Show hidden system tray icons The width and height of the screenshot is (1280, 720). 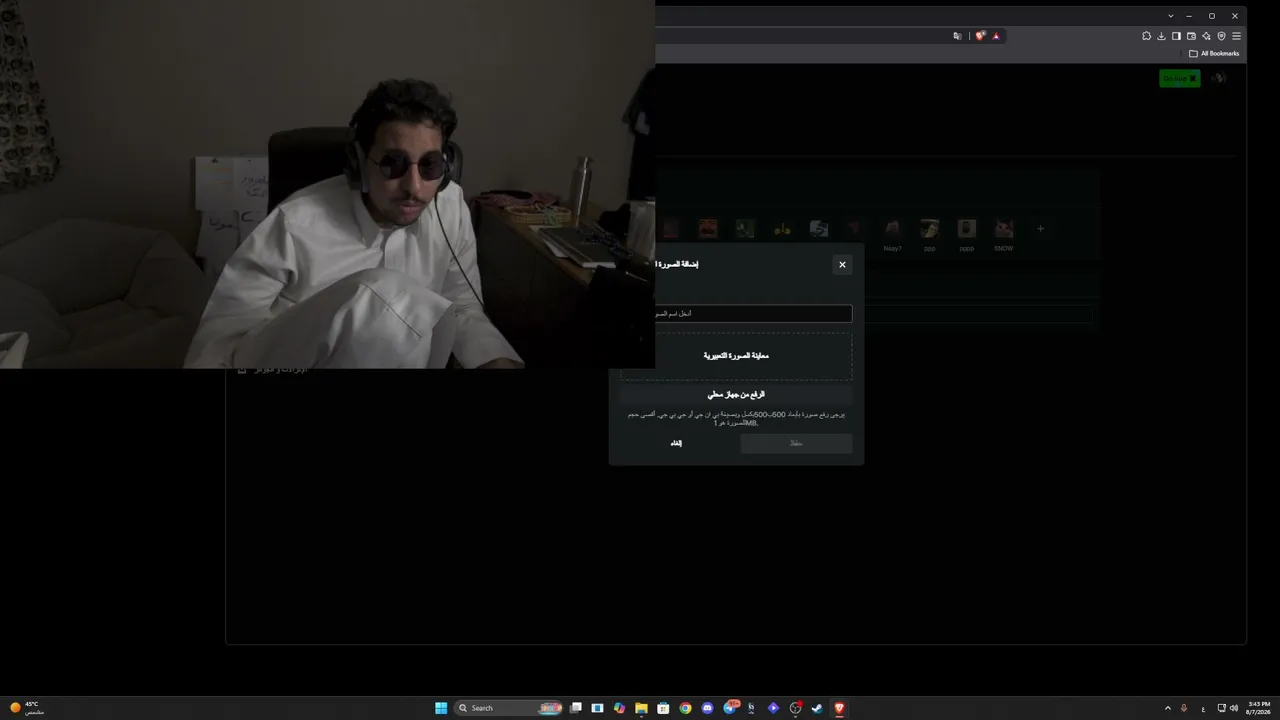1167,708
